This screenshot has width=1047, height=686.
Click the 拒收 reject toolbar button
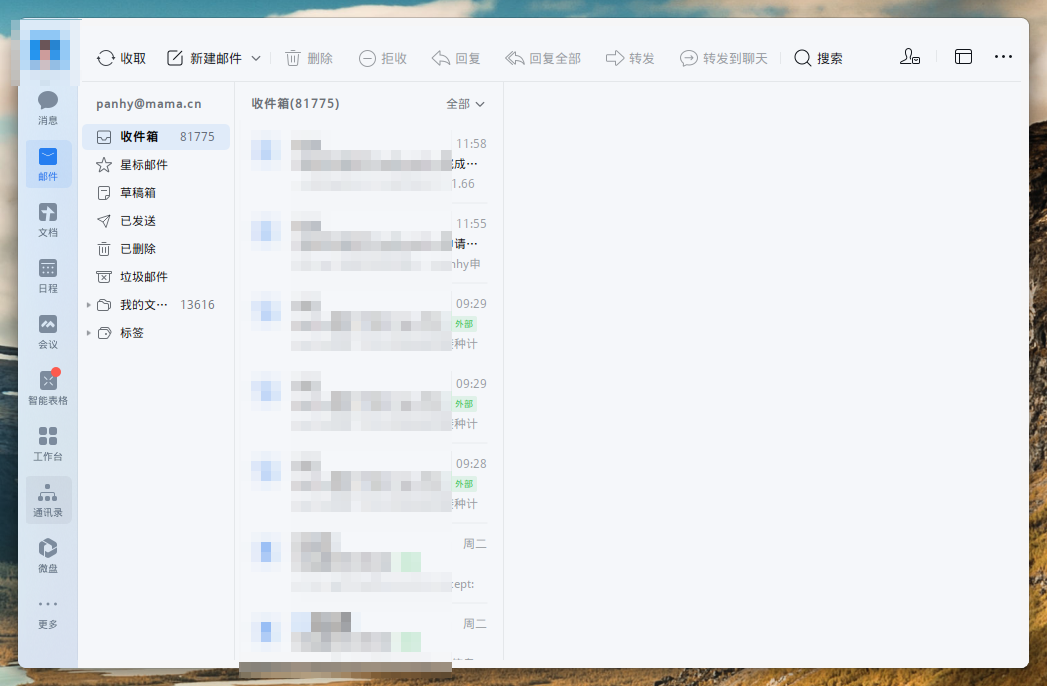point(383,59)
